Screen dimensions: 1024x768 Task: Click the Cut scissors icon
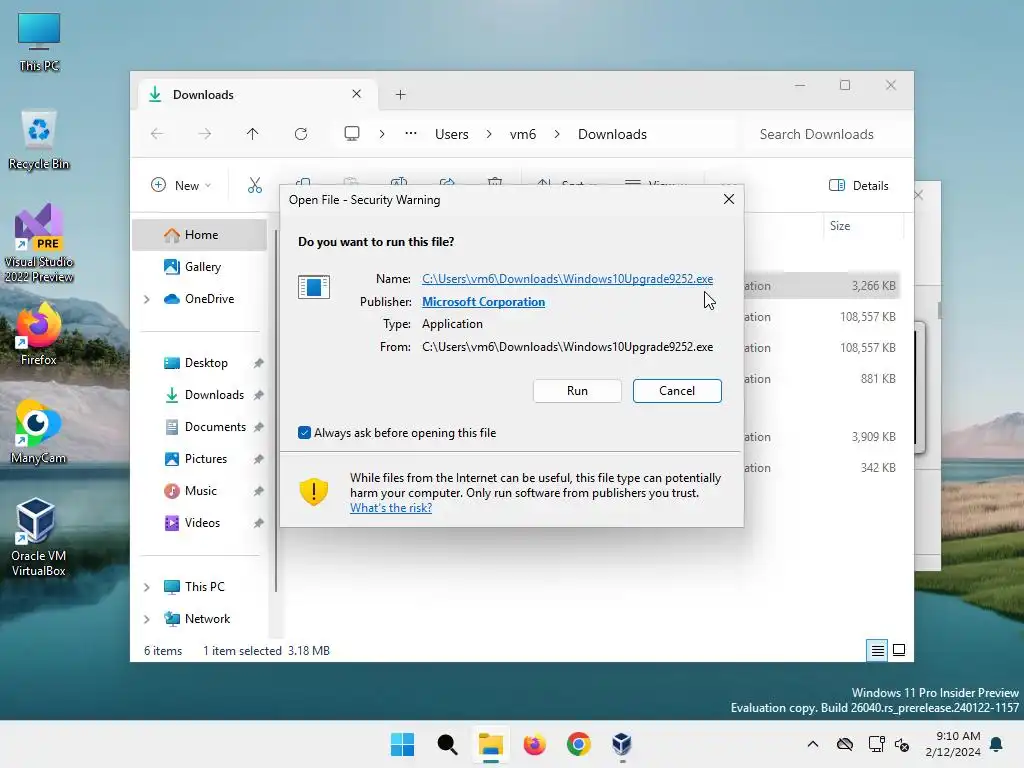pyautogui.click(x=255, y=185)
